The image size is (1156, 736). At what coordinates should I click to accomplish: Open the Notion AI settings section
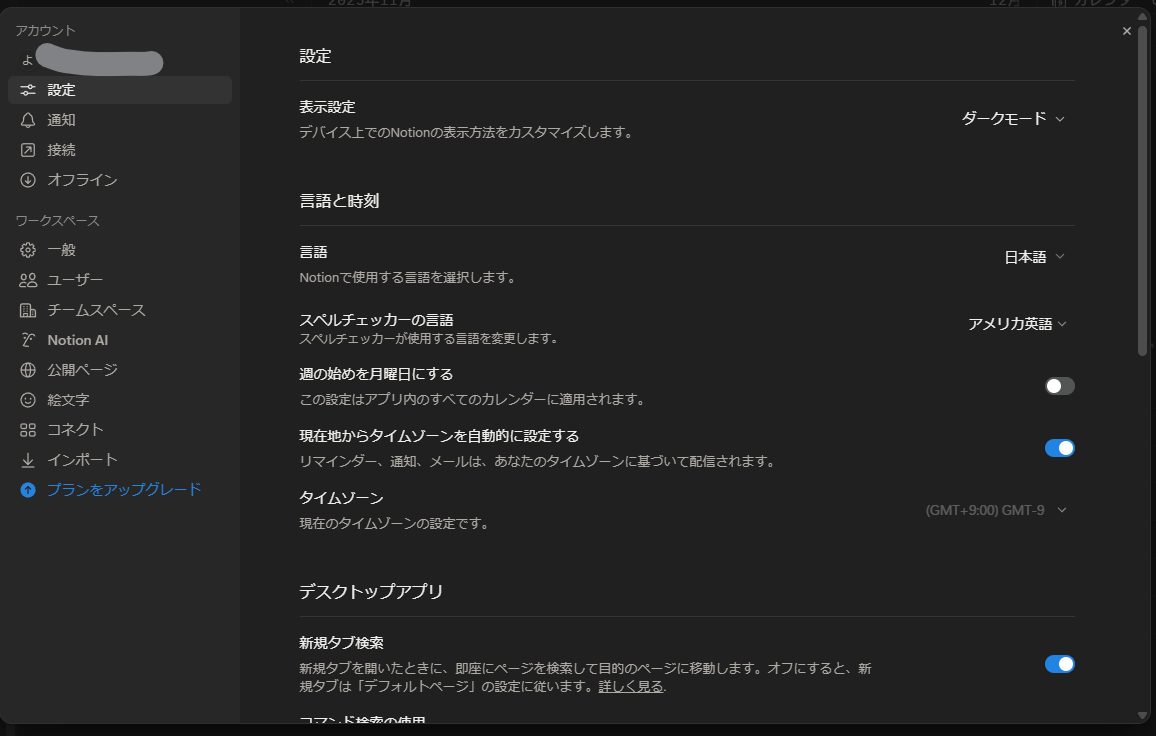point(77,340)
